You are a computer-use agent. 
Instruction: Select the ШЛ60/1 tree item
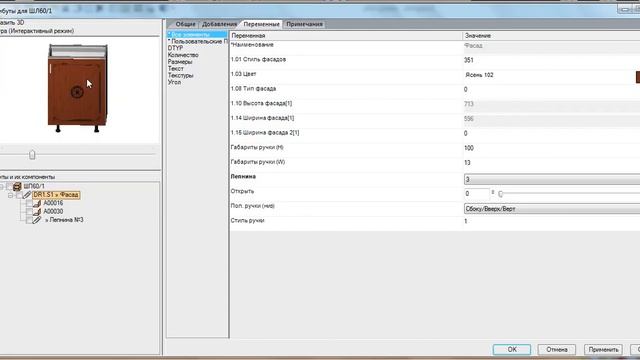point(34,186)
